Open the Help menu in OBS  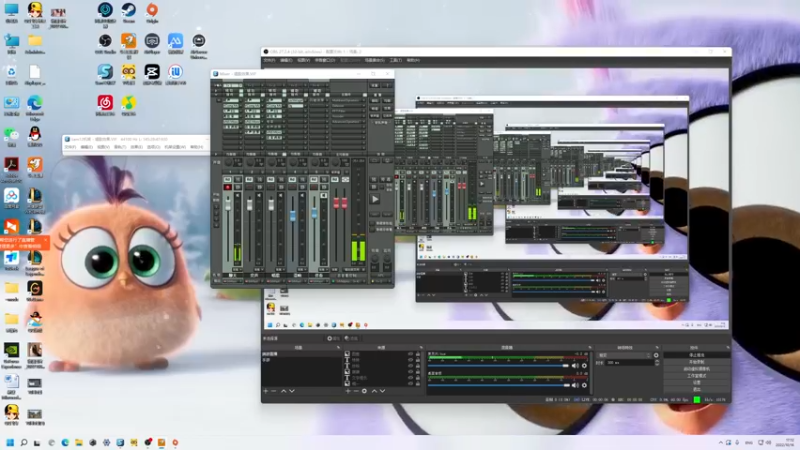413,60
